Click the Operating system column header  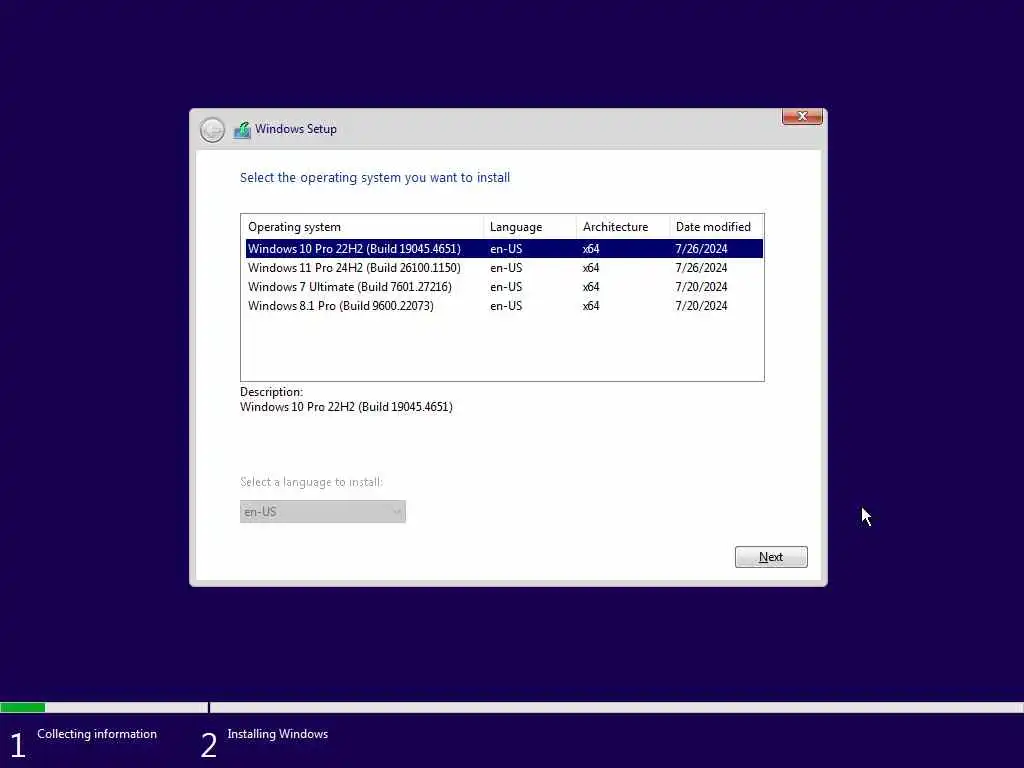click(x=362, y=227)
